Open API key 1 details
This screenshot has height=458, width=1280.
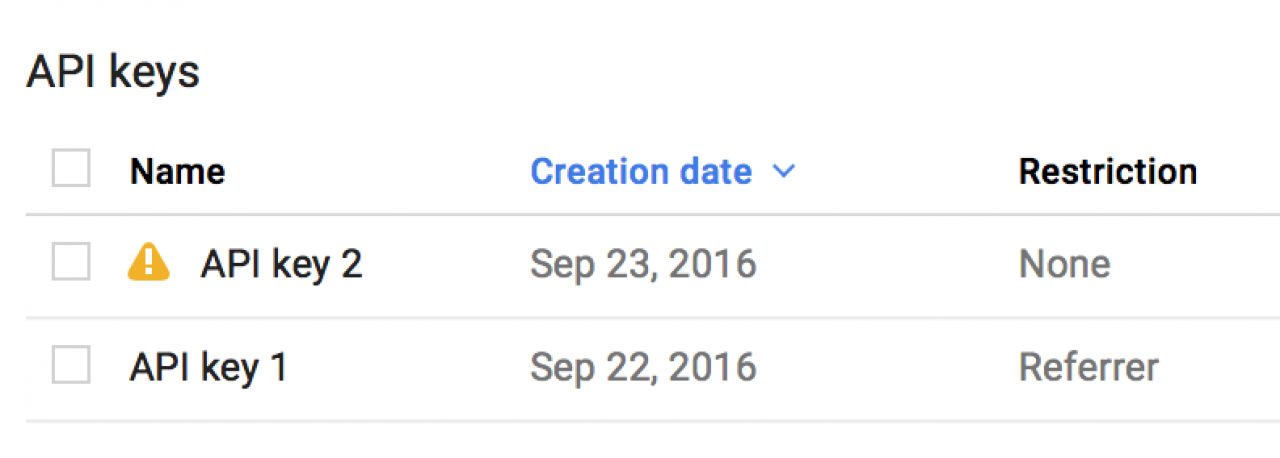click(x=208, y=367)
